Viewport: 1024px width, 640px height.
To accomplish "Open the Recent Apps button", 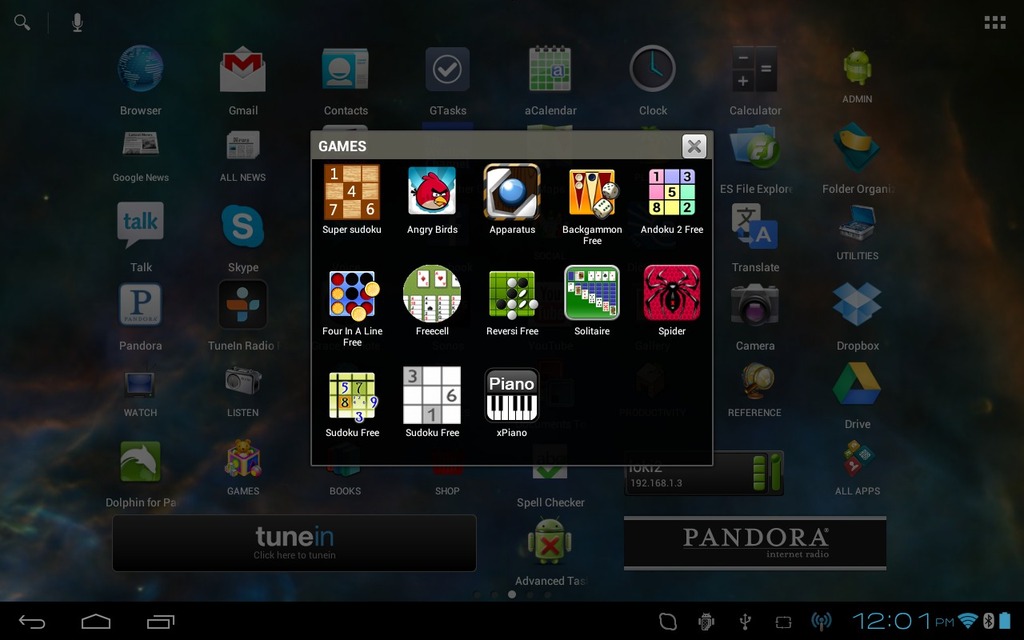I will pyautogui.click(x=161, y=622).
